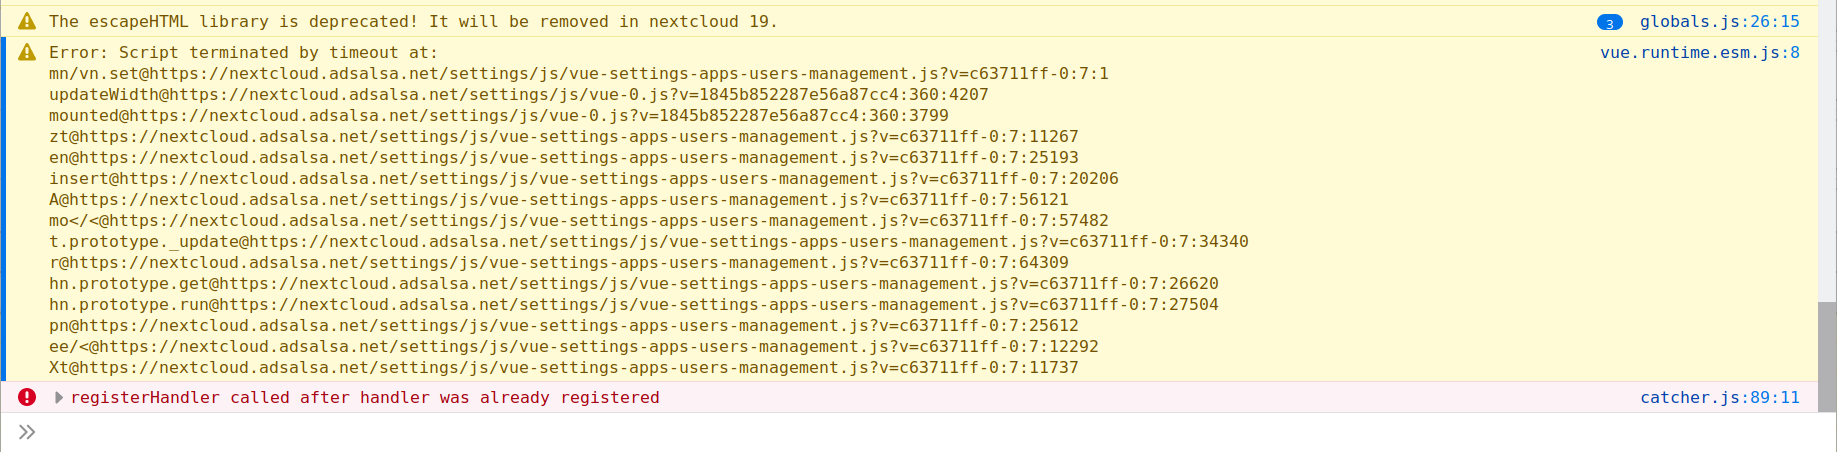Click the hn.prototype.get stack trace line
The image size is (1837, 452).
point(634,283)
